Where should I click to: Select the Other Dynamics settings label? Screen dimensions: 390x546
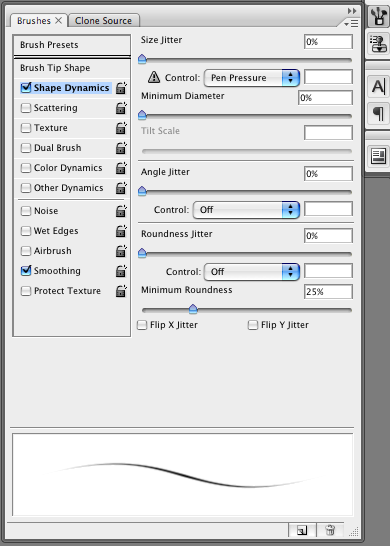point(68,188)
